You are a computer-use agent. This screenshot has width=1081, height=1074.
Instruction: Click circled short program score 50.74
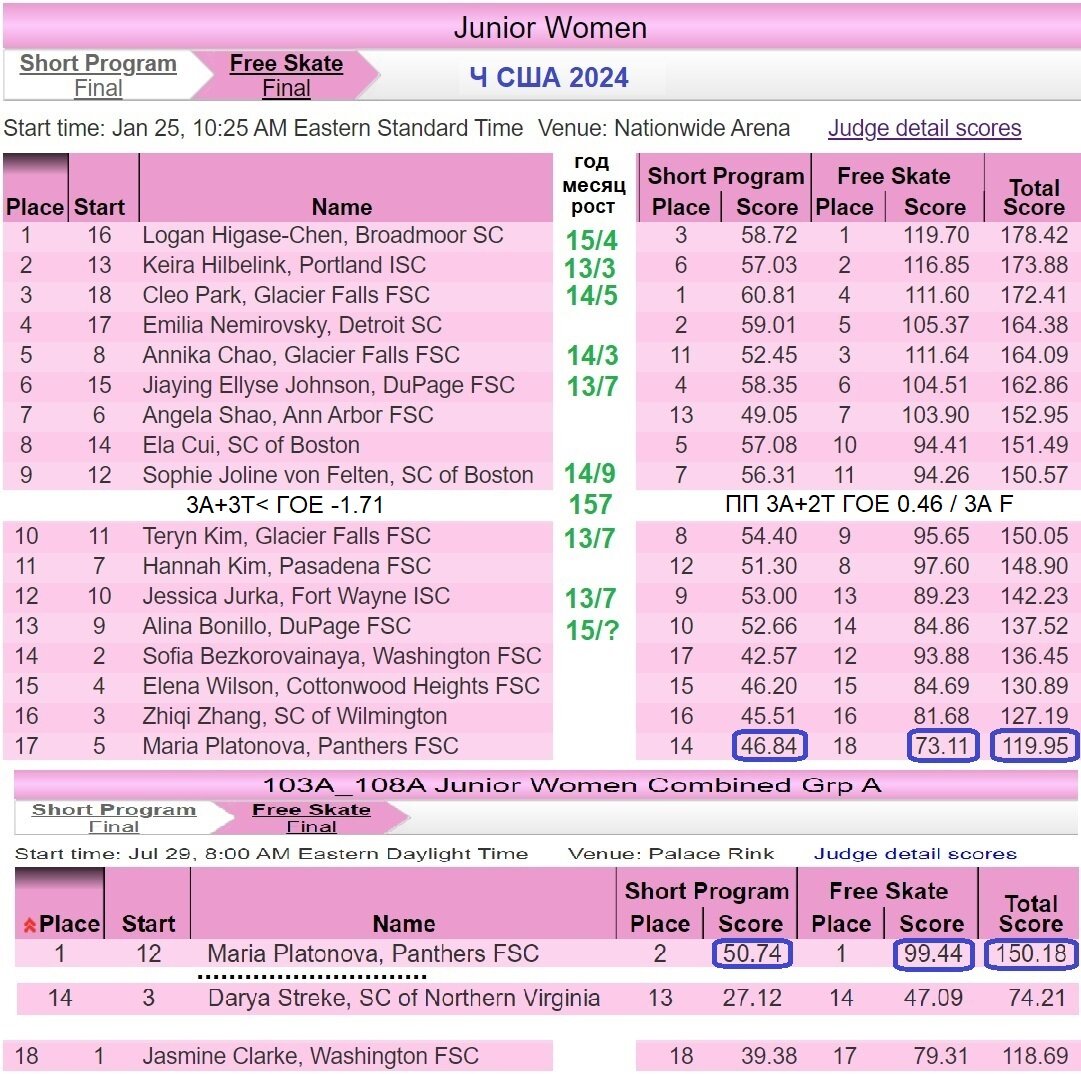(x=752, y=954)
